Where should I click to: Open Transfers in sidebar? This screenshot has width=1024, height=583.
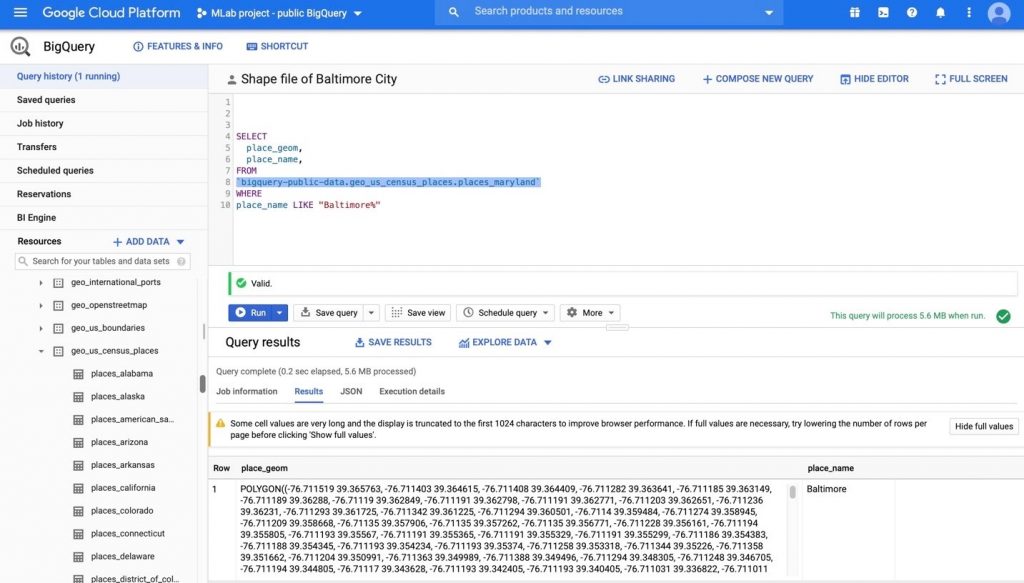[104, 147]
